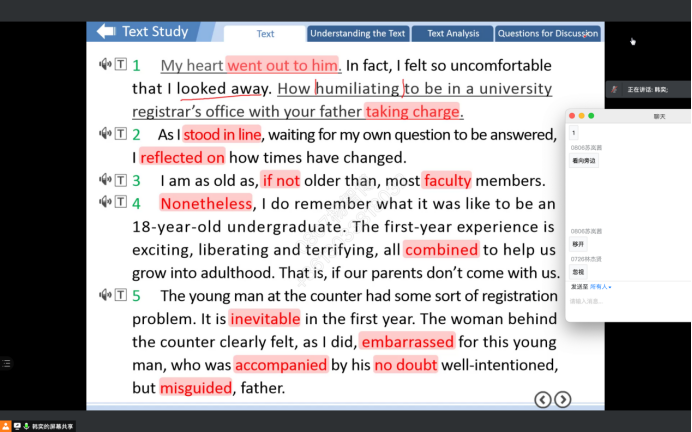The width and height of the screenshot is (692, 432).
Task: Click the highlighted phrase "went out to him"
Action: click(x=283, y=66)
